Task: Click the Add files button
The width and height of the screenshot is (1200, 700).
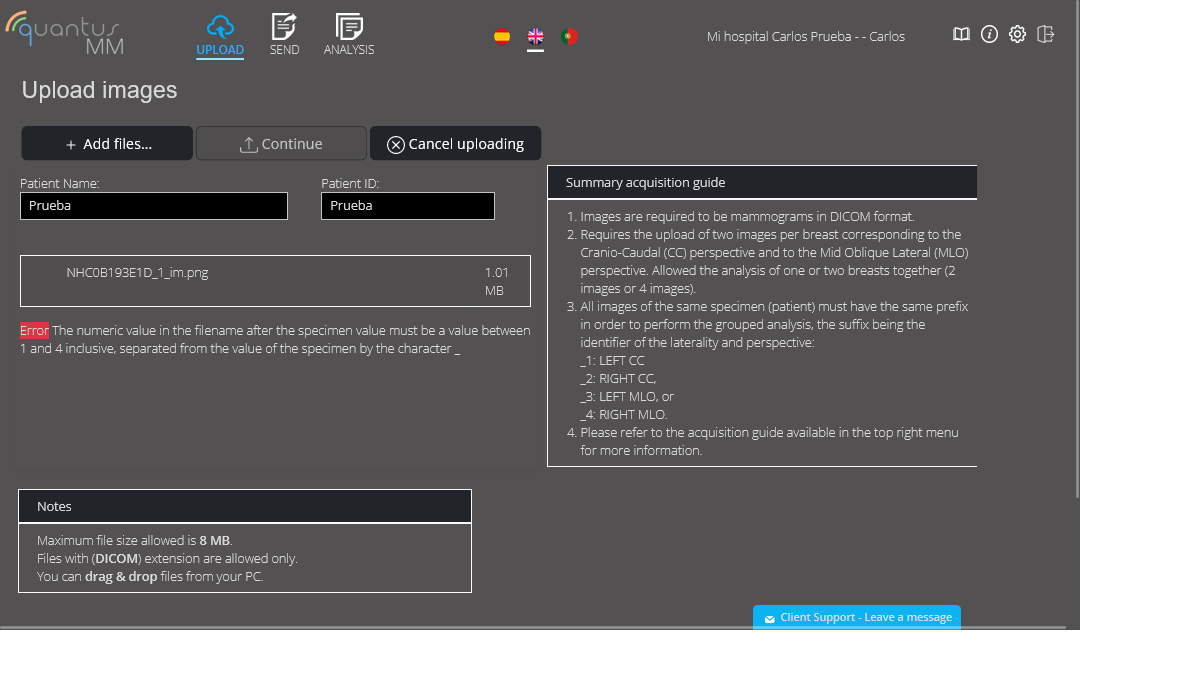Action: (x=107, y=143)
